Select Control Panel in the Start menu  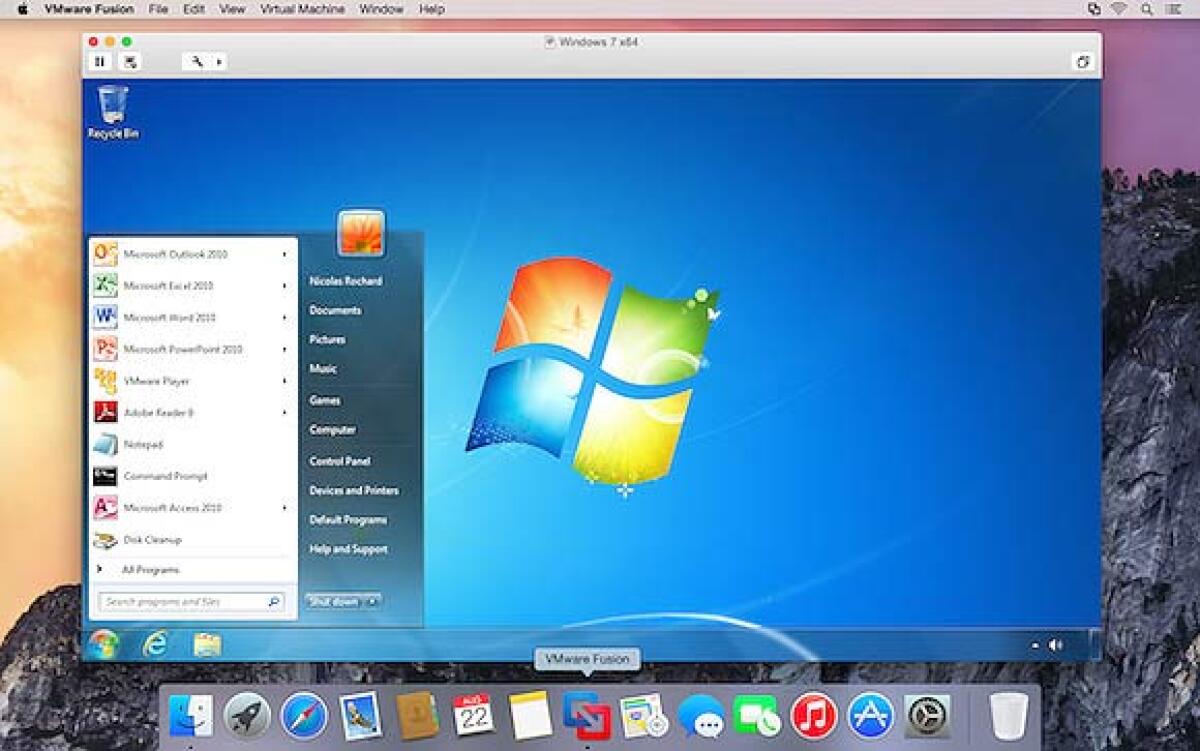[x=339, y=461]
